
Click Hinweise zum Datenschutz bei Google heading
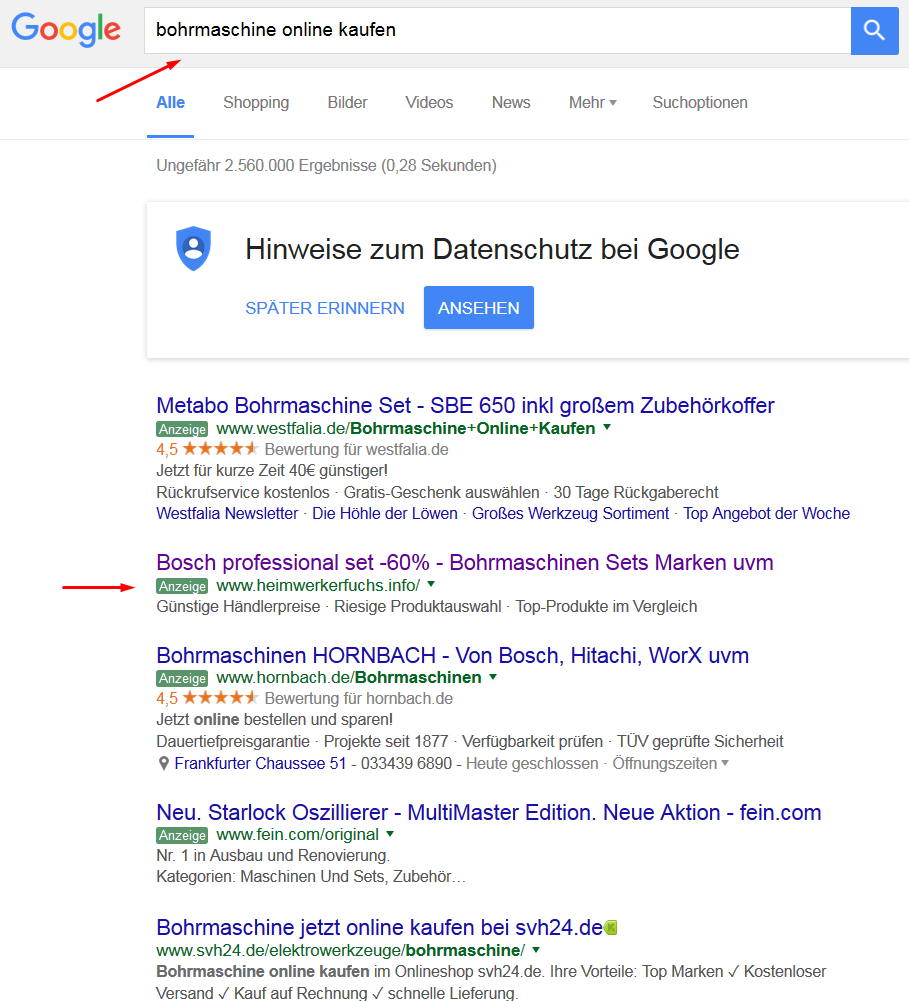[492, 249]
